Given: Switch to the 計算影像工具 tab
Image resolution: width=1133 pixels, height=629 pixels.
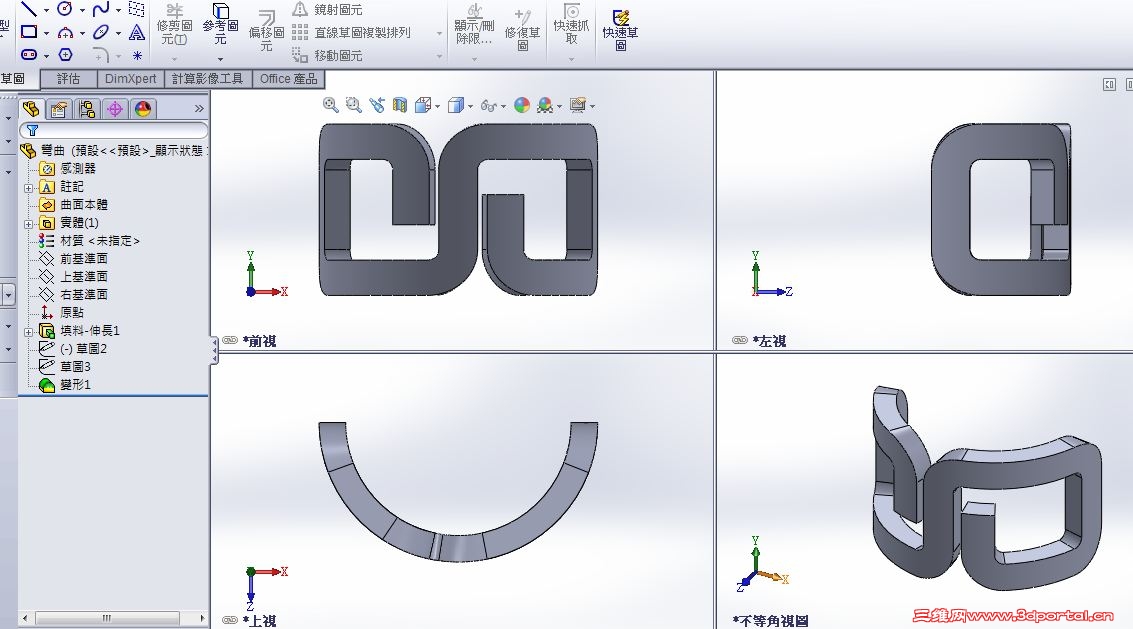Looking at the screenshot, I should (x=208, y=79).
